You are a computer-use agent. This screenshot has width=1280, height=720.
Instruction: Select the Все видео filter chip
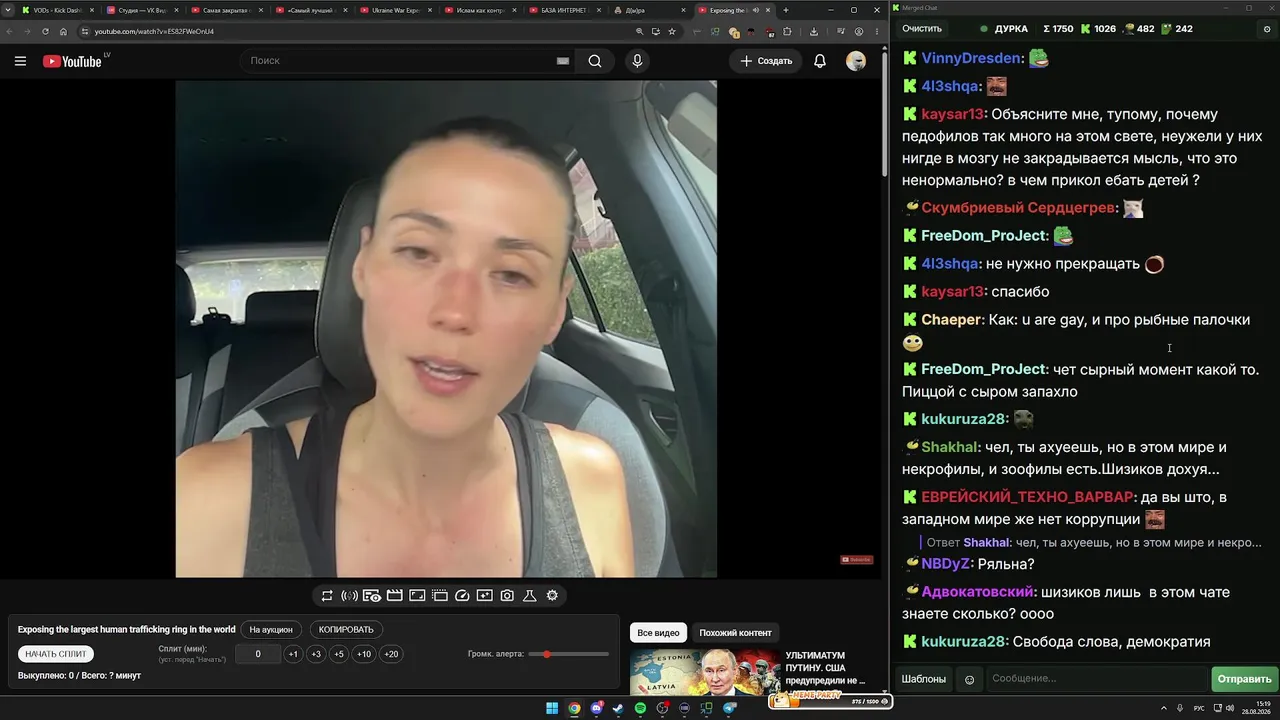coord(658,633)
